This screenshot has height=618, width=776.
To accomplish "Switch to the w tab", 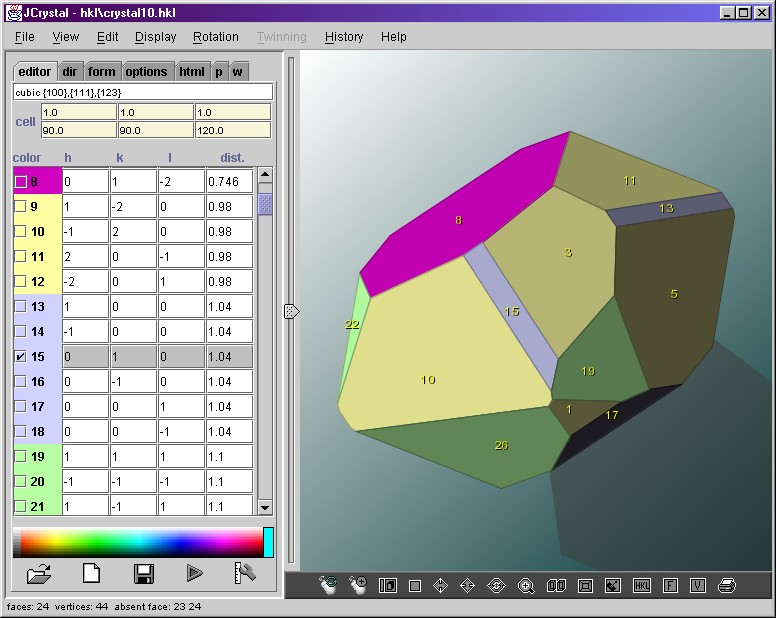I will coord(238,72).
